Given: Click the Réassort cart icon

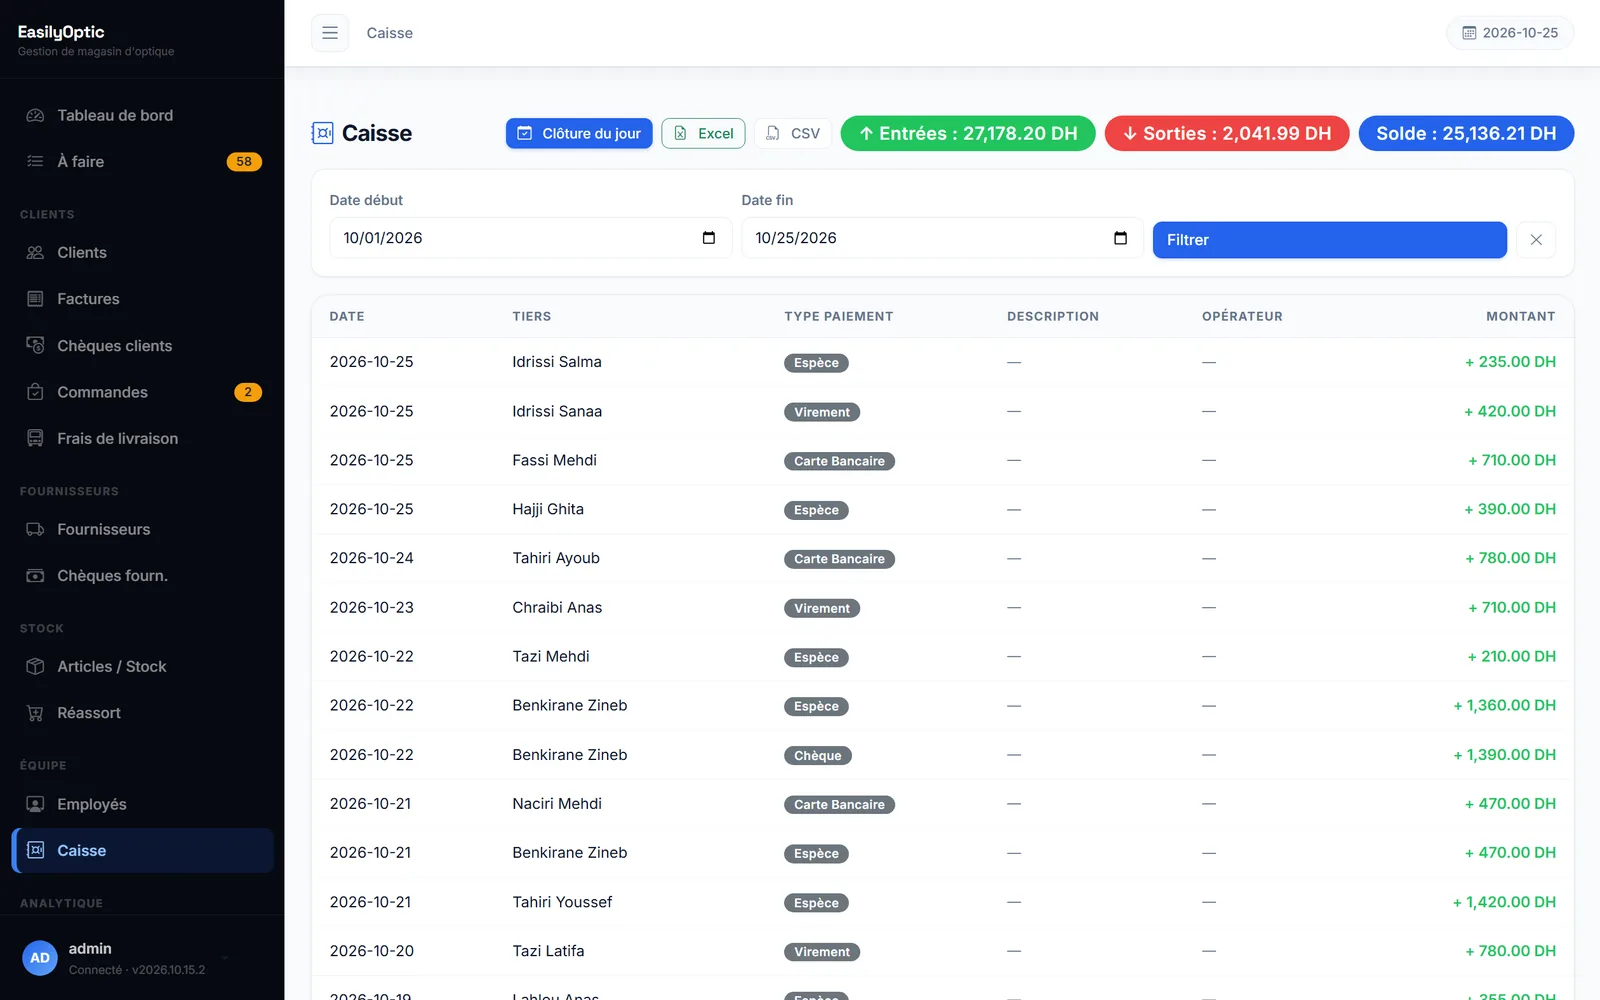Looking at the screenshot, I should [x=35, y=713].
